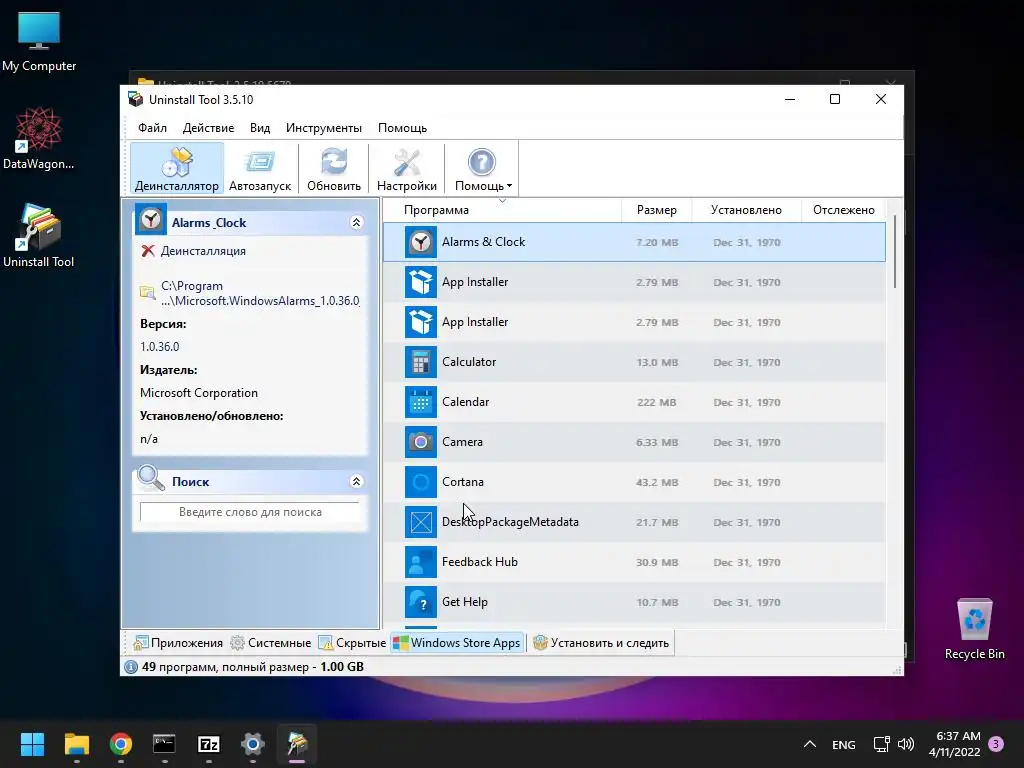Switch to the Приложения tab
Viewport: 1024px width, 768px height.
[178, 643]
